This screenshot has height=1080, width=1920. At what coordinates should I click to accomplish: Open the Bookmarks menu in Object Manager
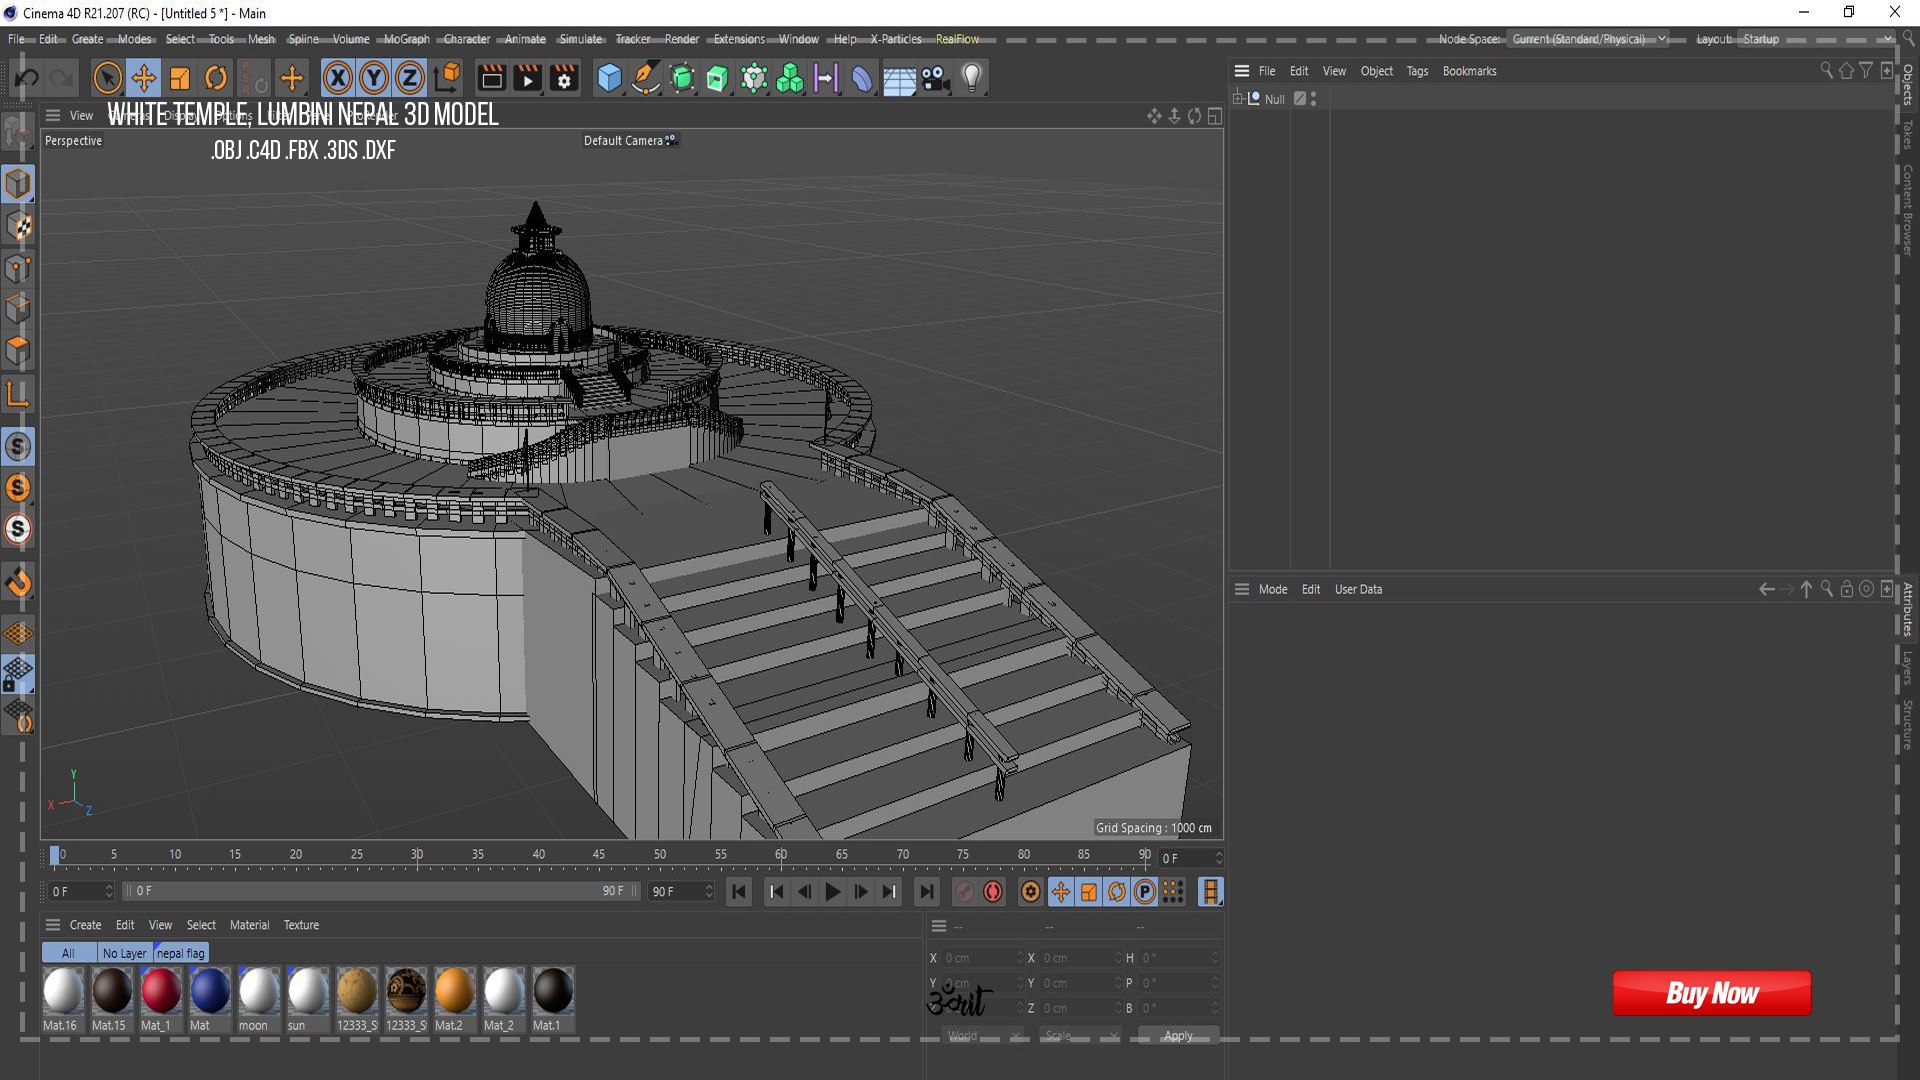1469,71
